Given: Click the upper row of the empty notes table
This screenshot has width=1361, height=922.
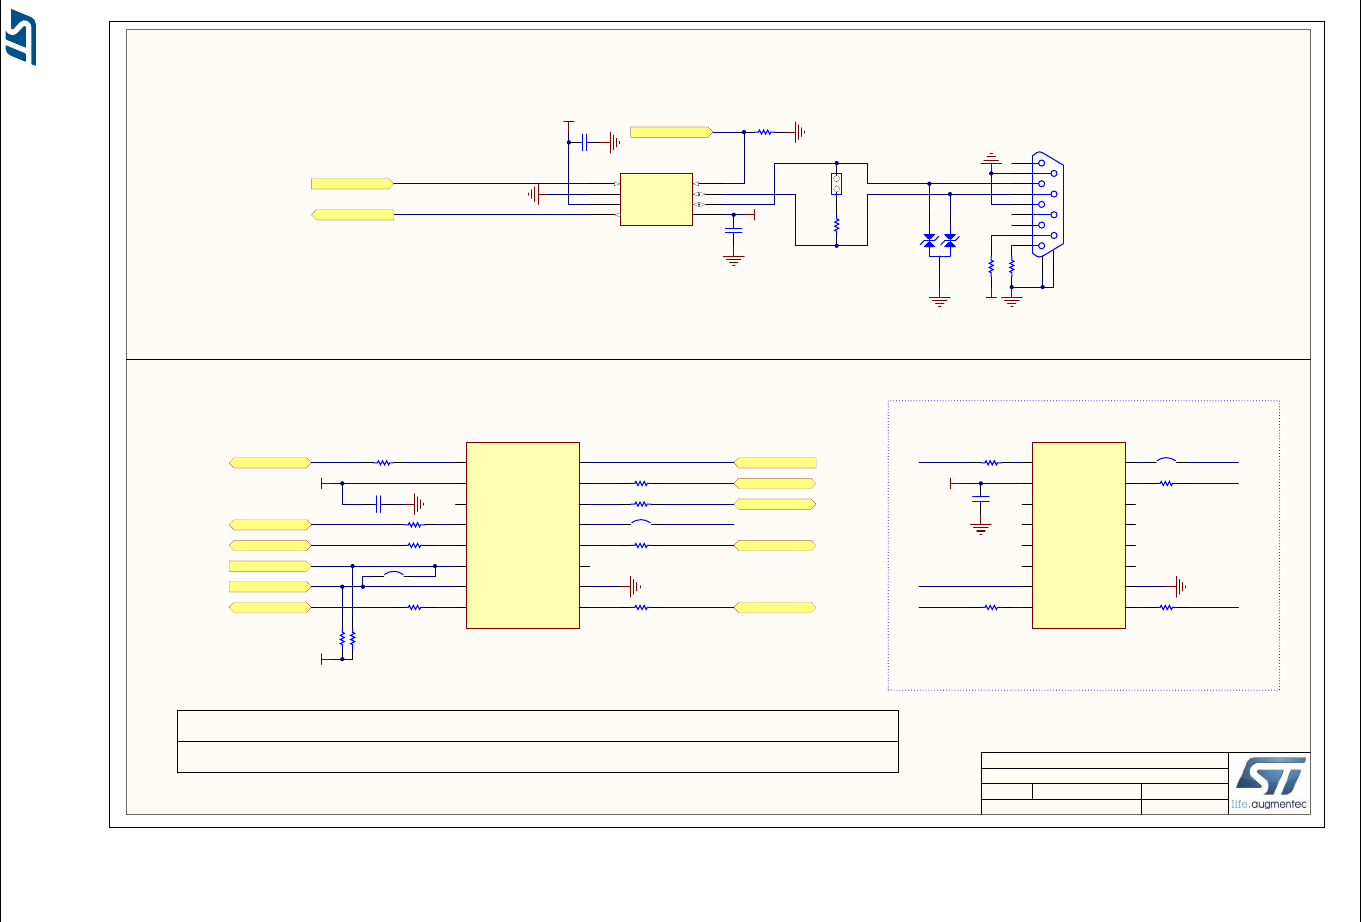Looking at the screenshot, I should point(538,726).
